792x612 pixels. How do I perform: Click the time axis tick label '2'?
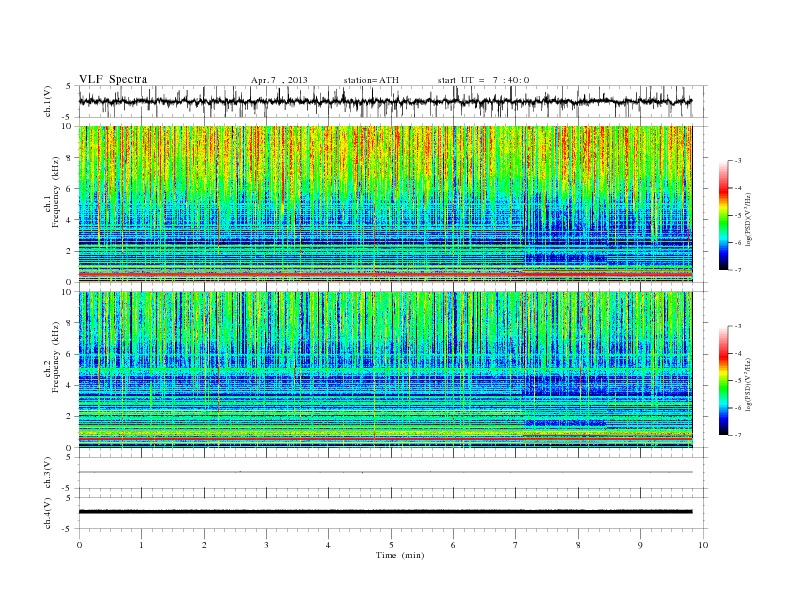point(204,545)
